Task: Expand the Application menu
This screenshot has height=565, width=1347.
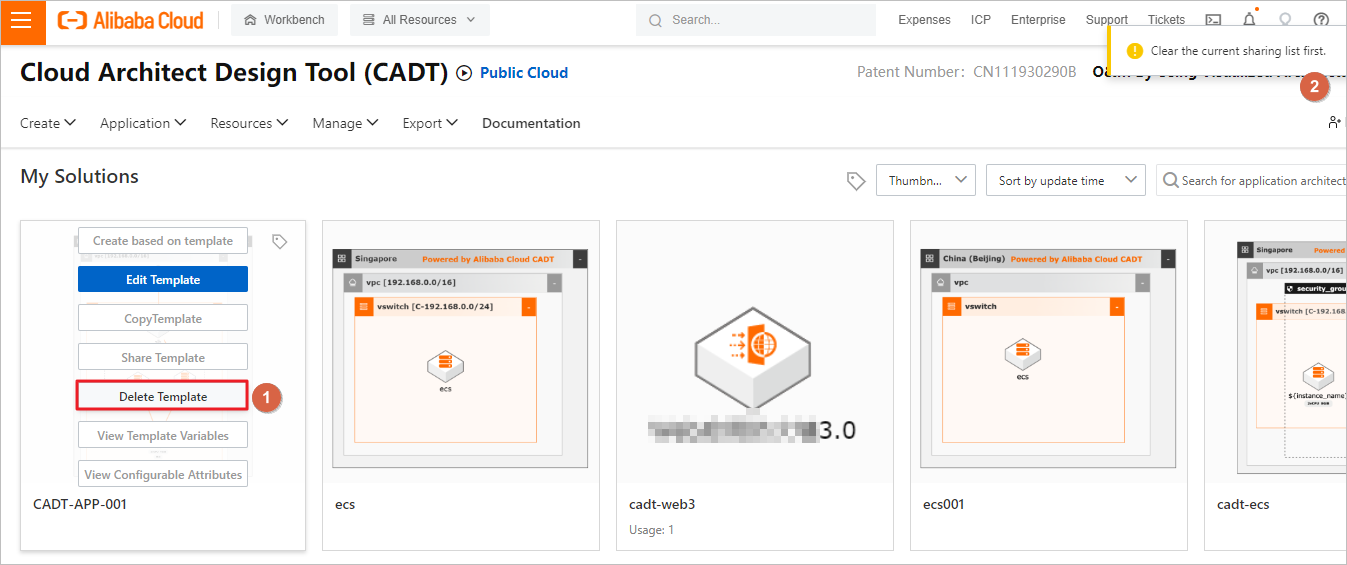Action: (143, 123)
